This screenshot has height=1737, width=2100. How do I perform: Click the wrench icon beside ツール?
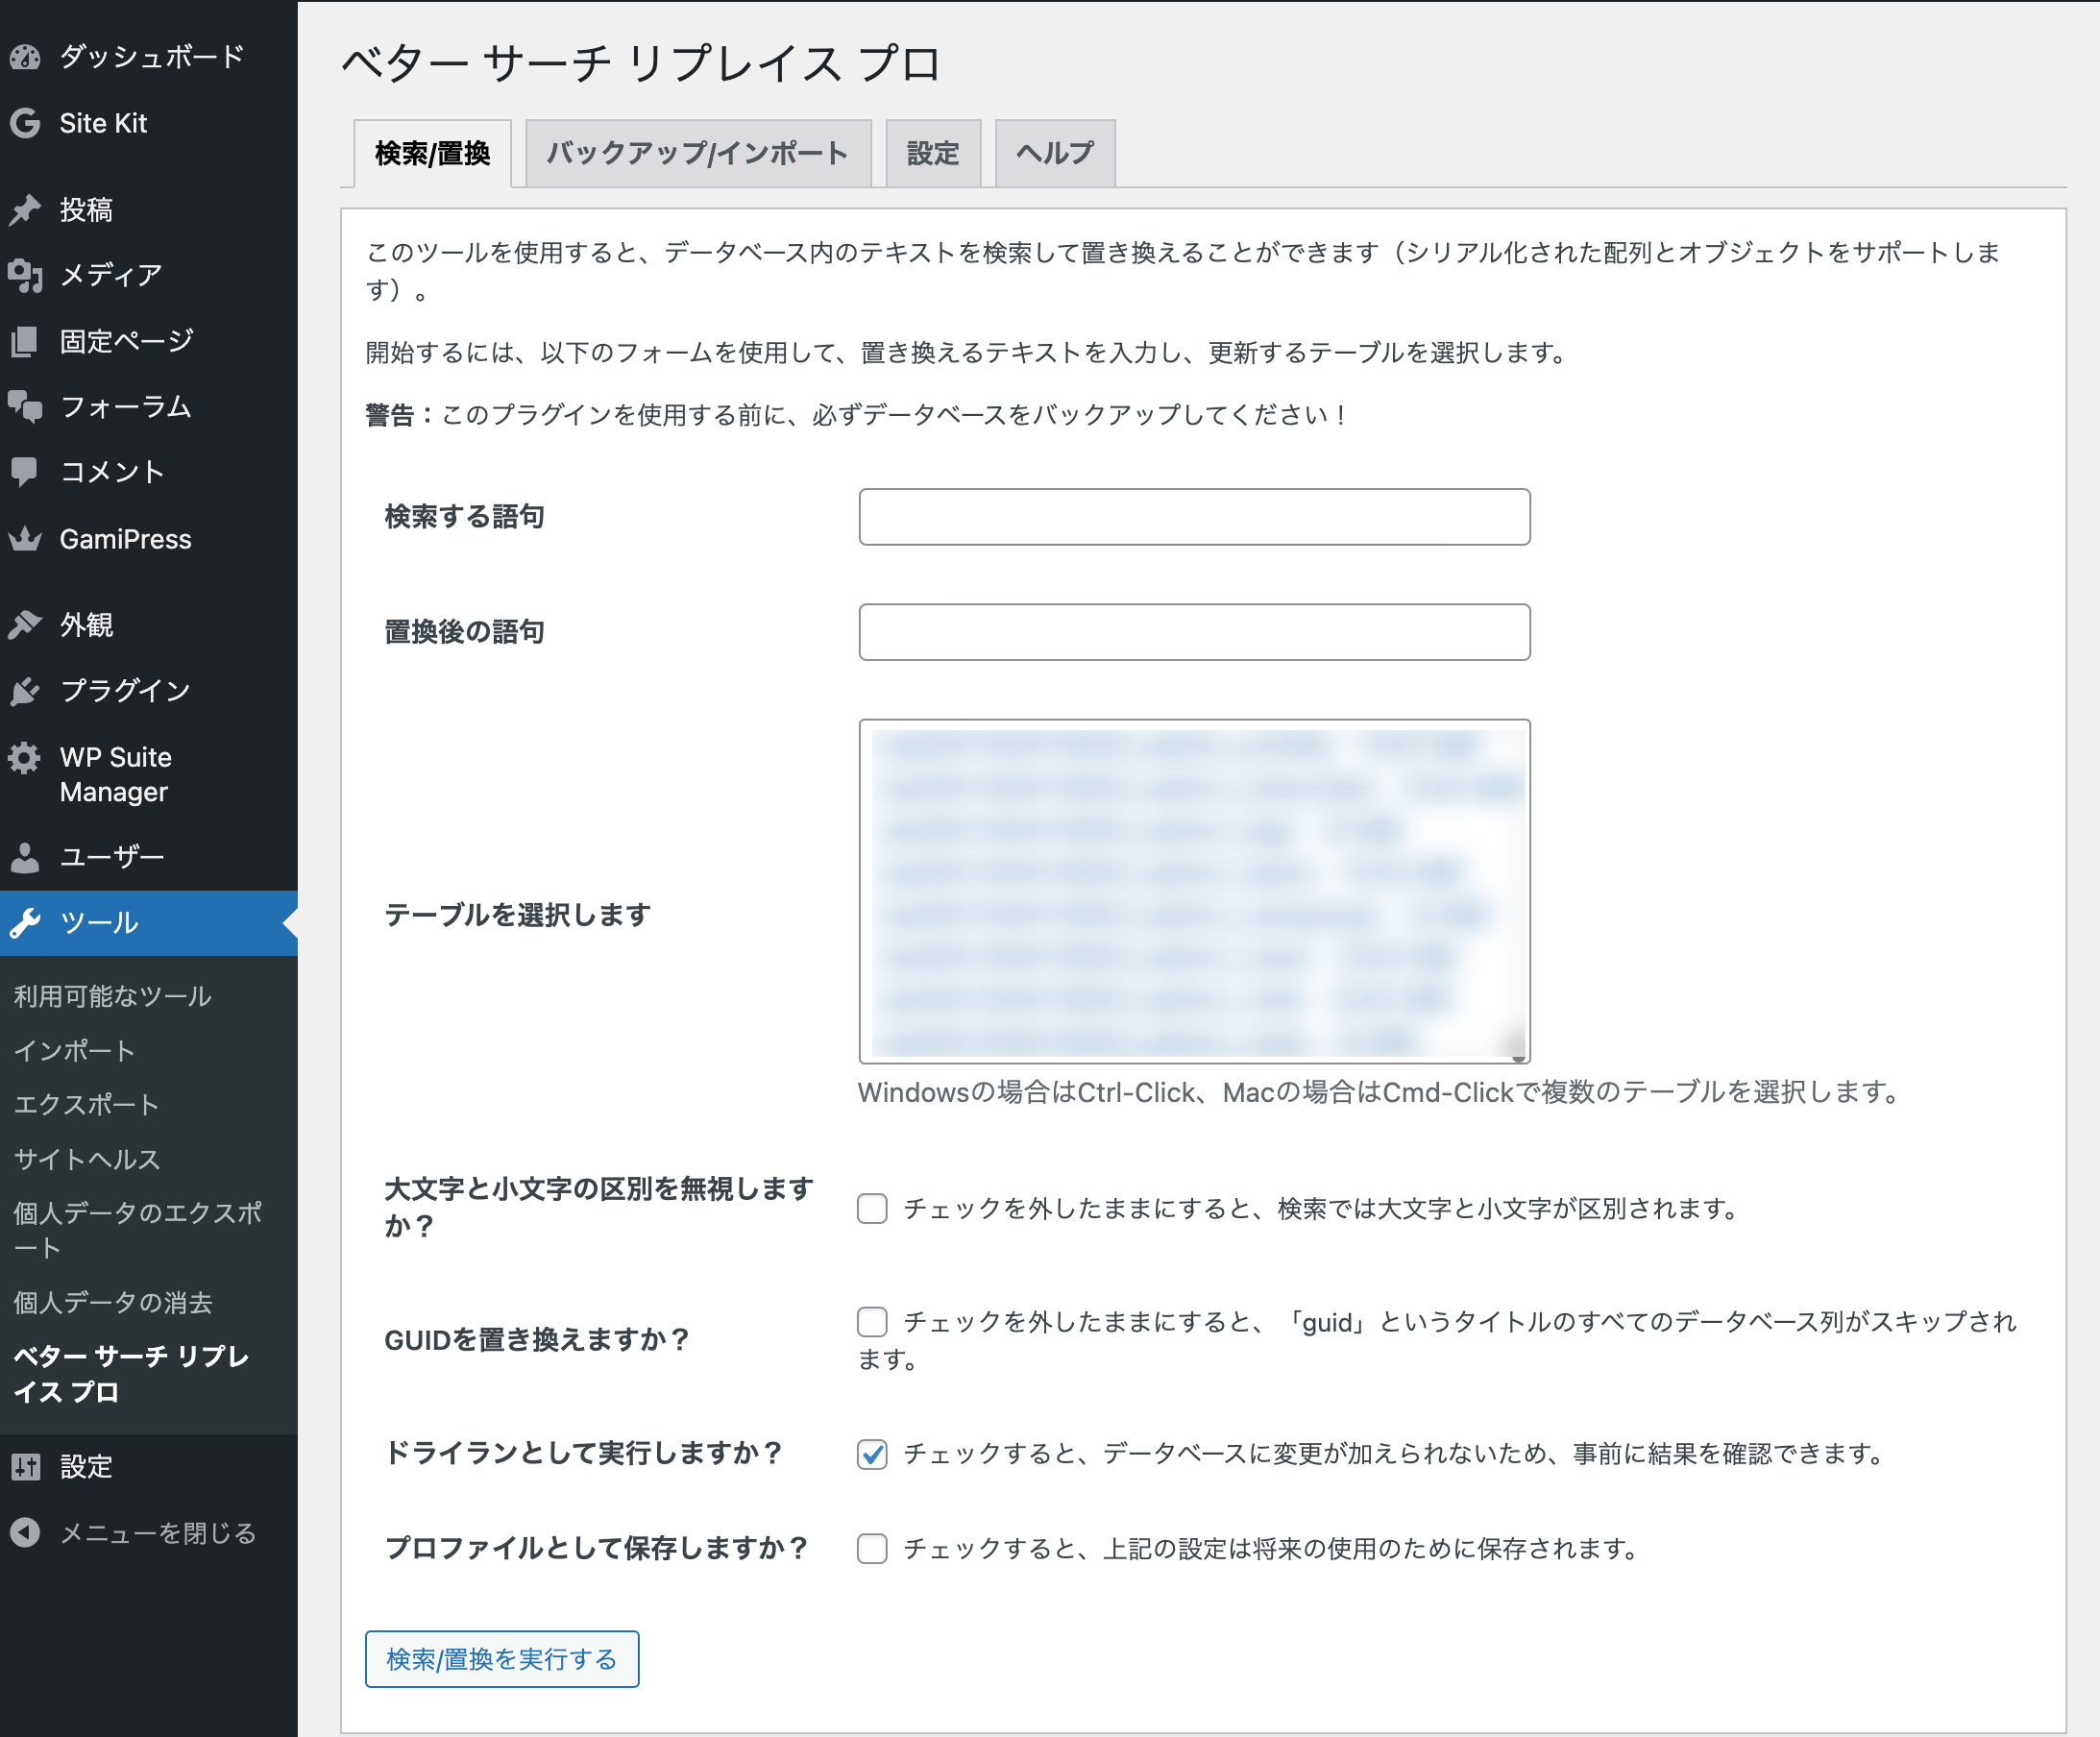(25, 923)
